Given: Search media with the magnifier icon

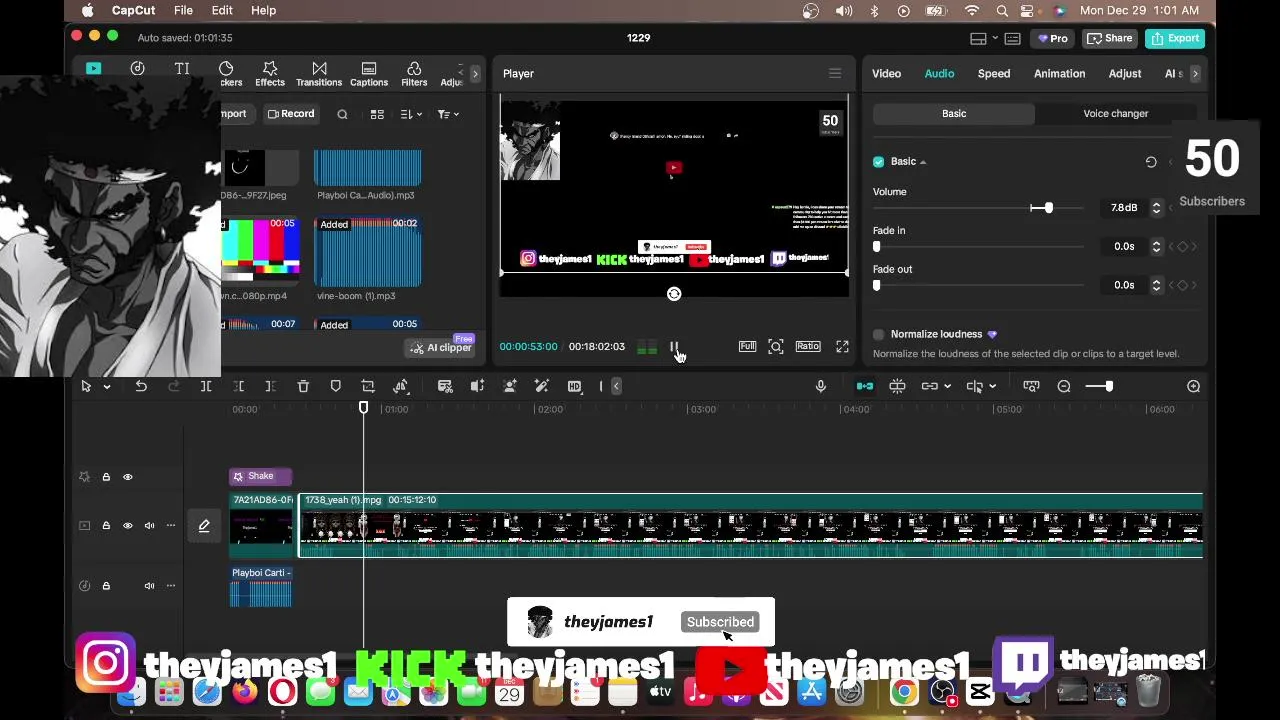Looking at the screenshot, I should pyautogui.click(x=342, y=114).
